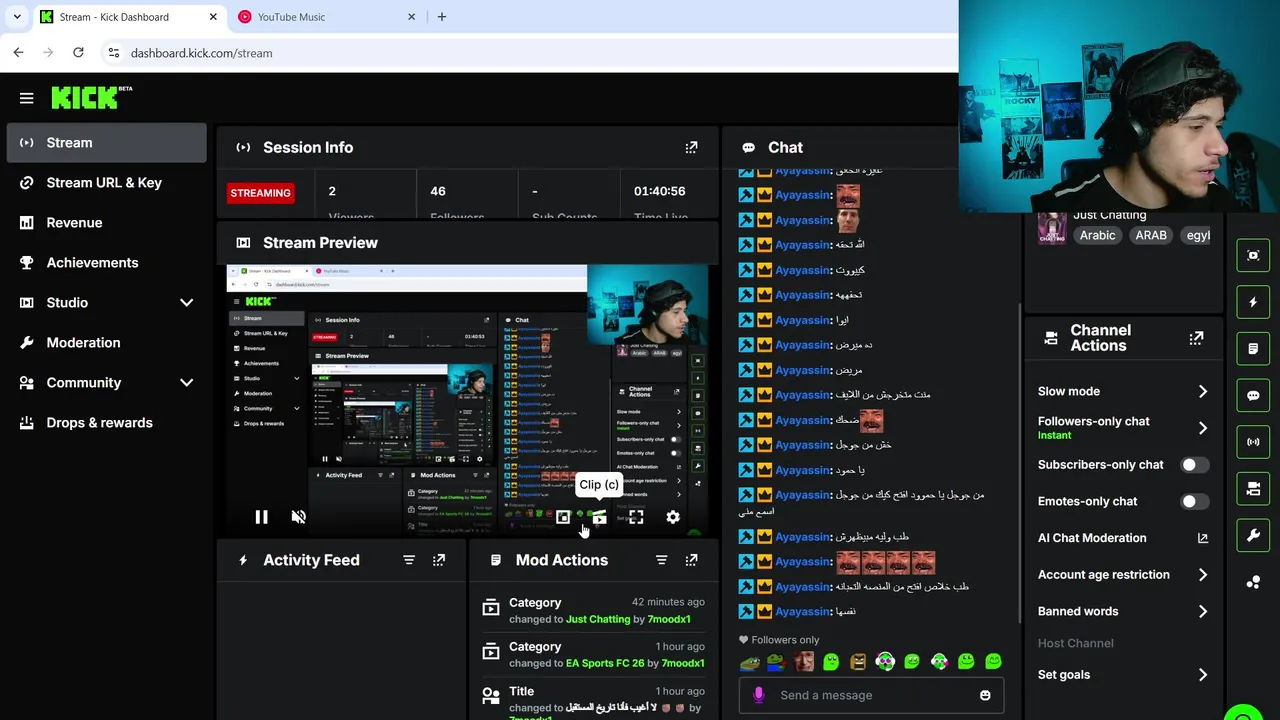Select Stream in the sidebar

click(x=107, y=142)
